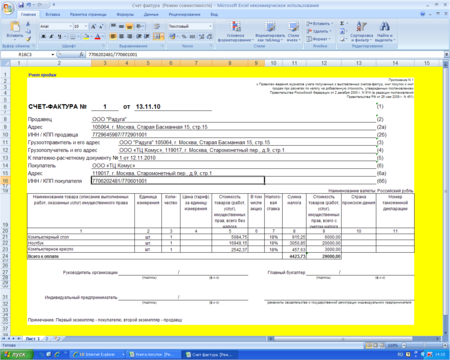Apply percent style
This screenshot has width=450, height=360.
pos(184,36)
